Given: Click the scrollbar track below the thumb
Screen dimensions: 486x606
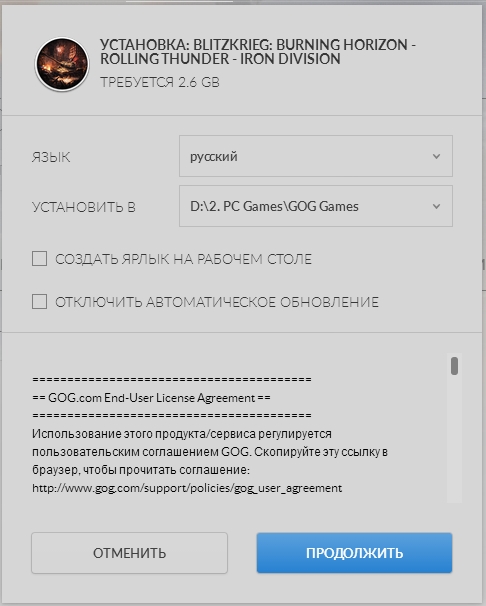Looking at the screenshot, I should pyautogui.click(x=454, y=439).
